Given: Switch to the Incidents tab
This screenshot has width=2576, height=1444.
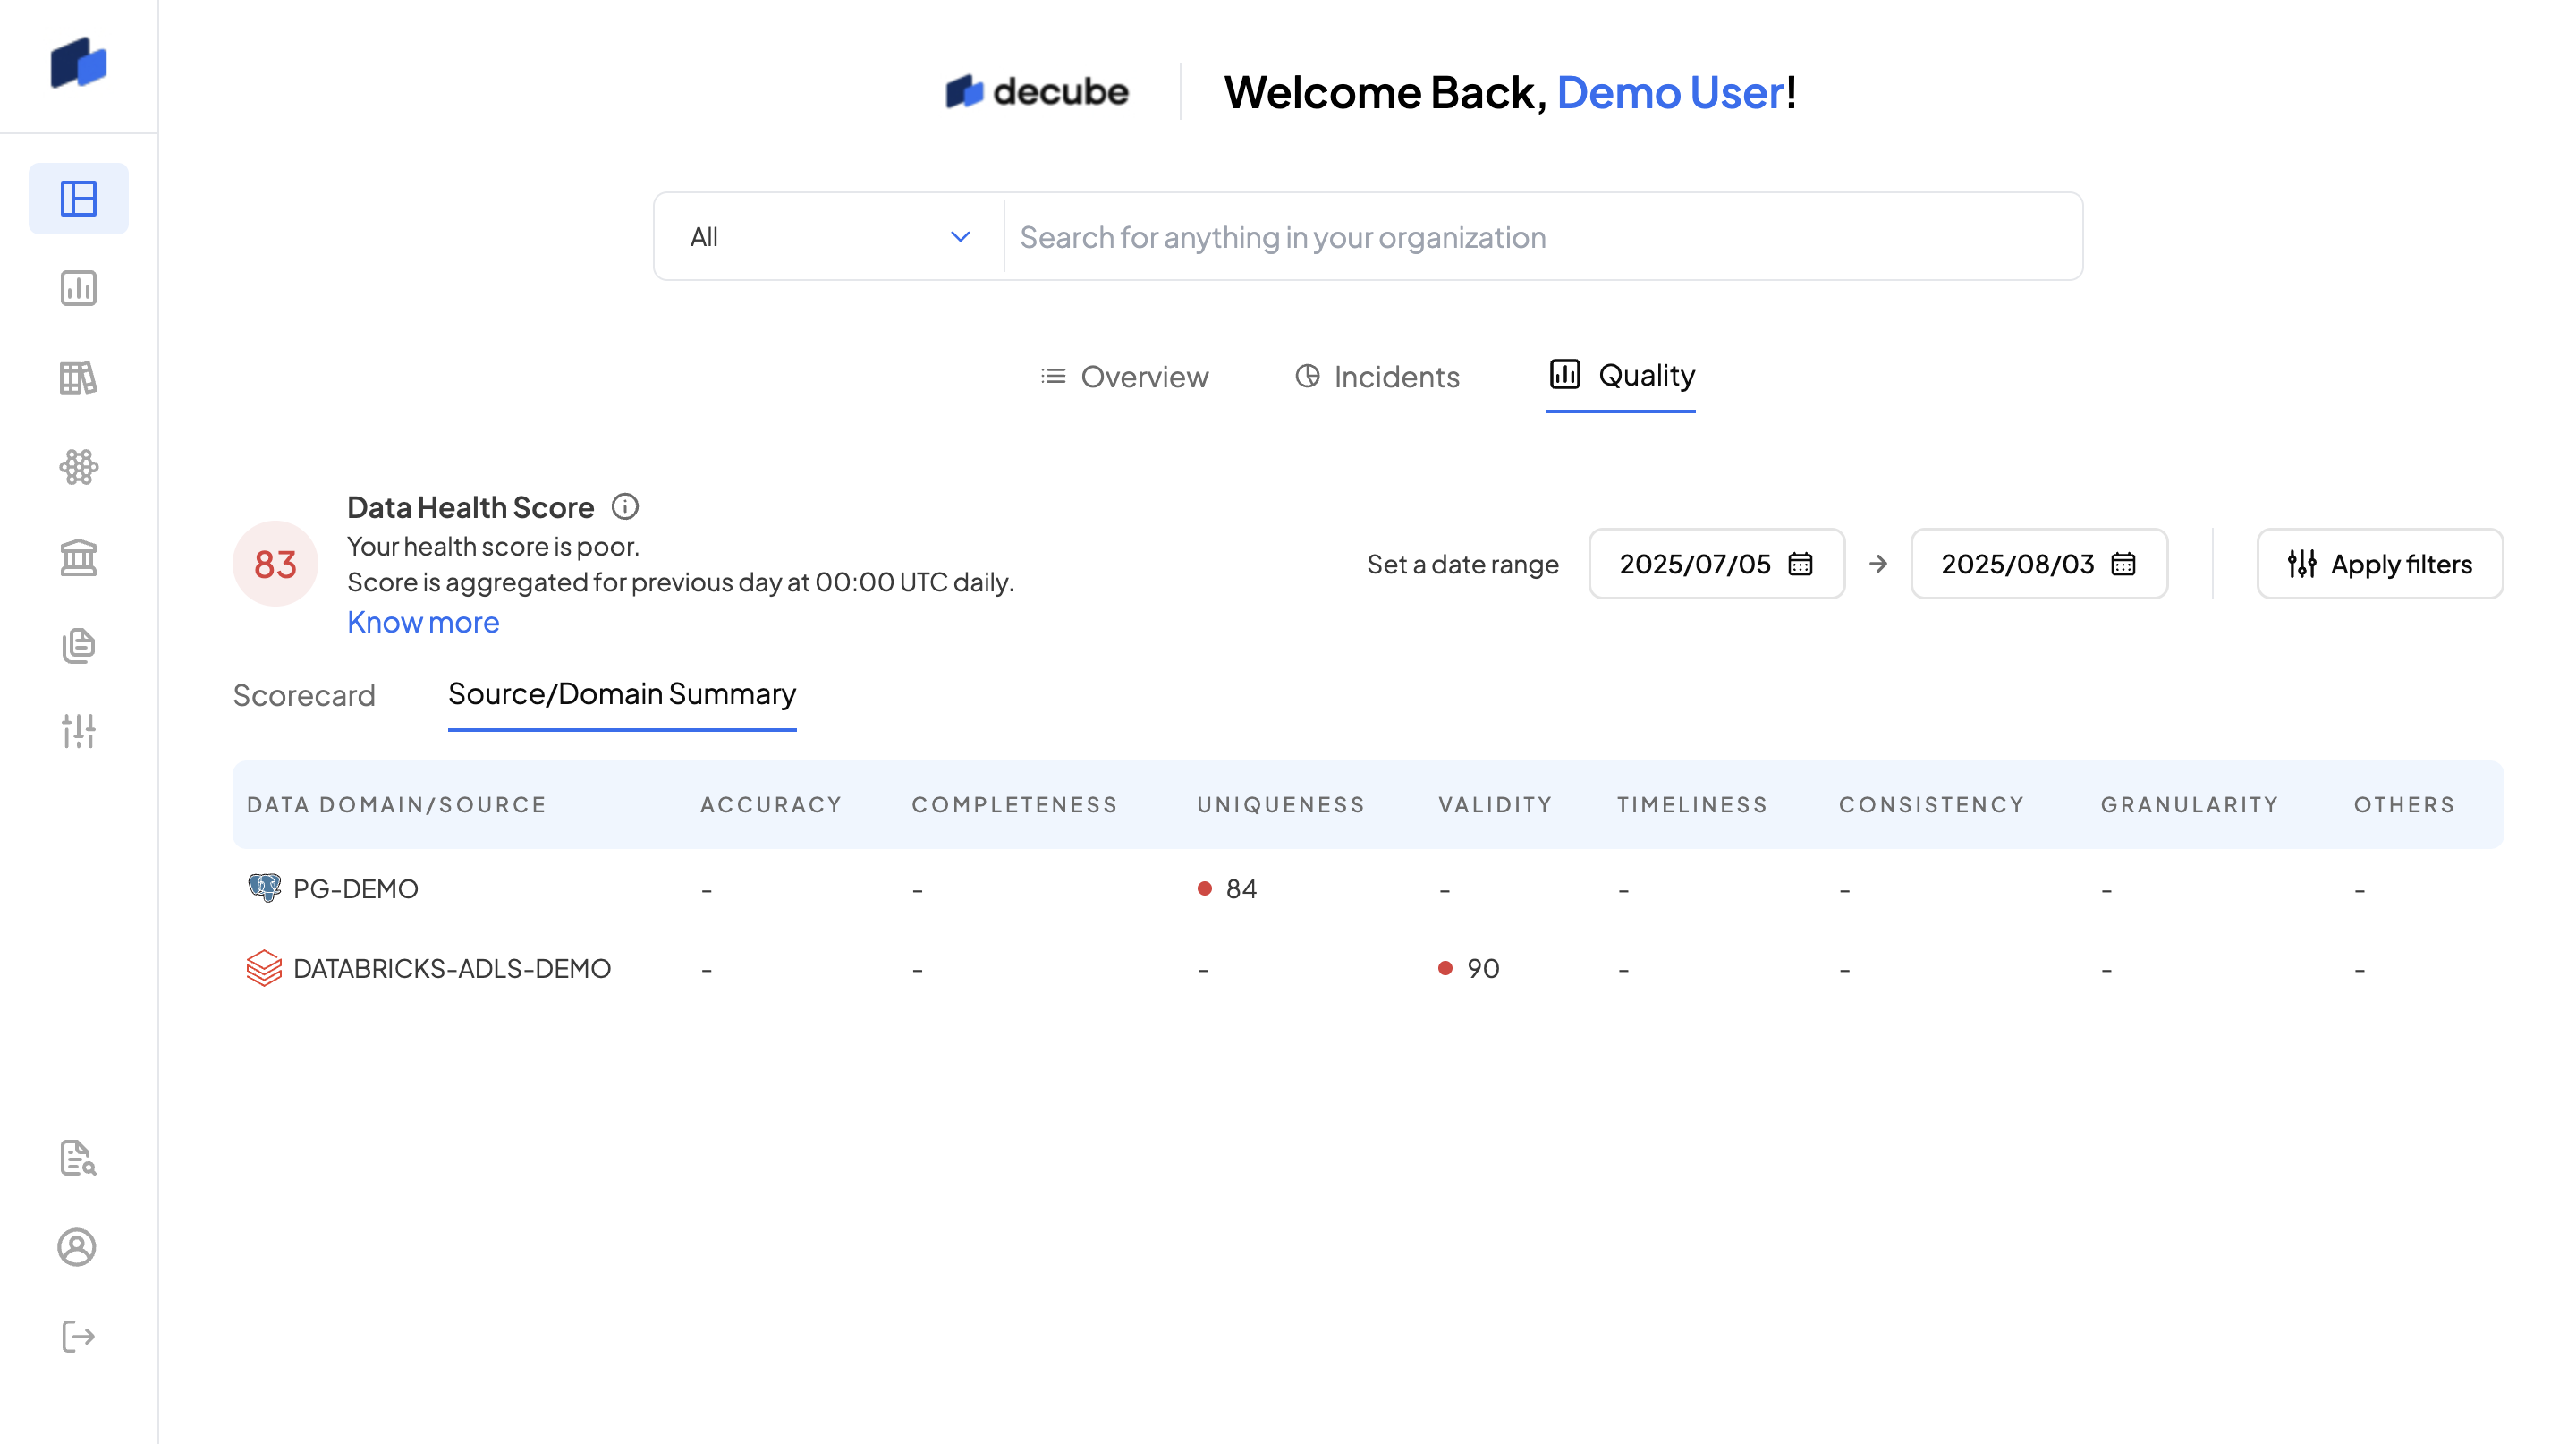Looking at the screenshot, I should tap(1377, 377).
